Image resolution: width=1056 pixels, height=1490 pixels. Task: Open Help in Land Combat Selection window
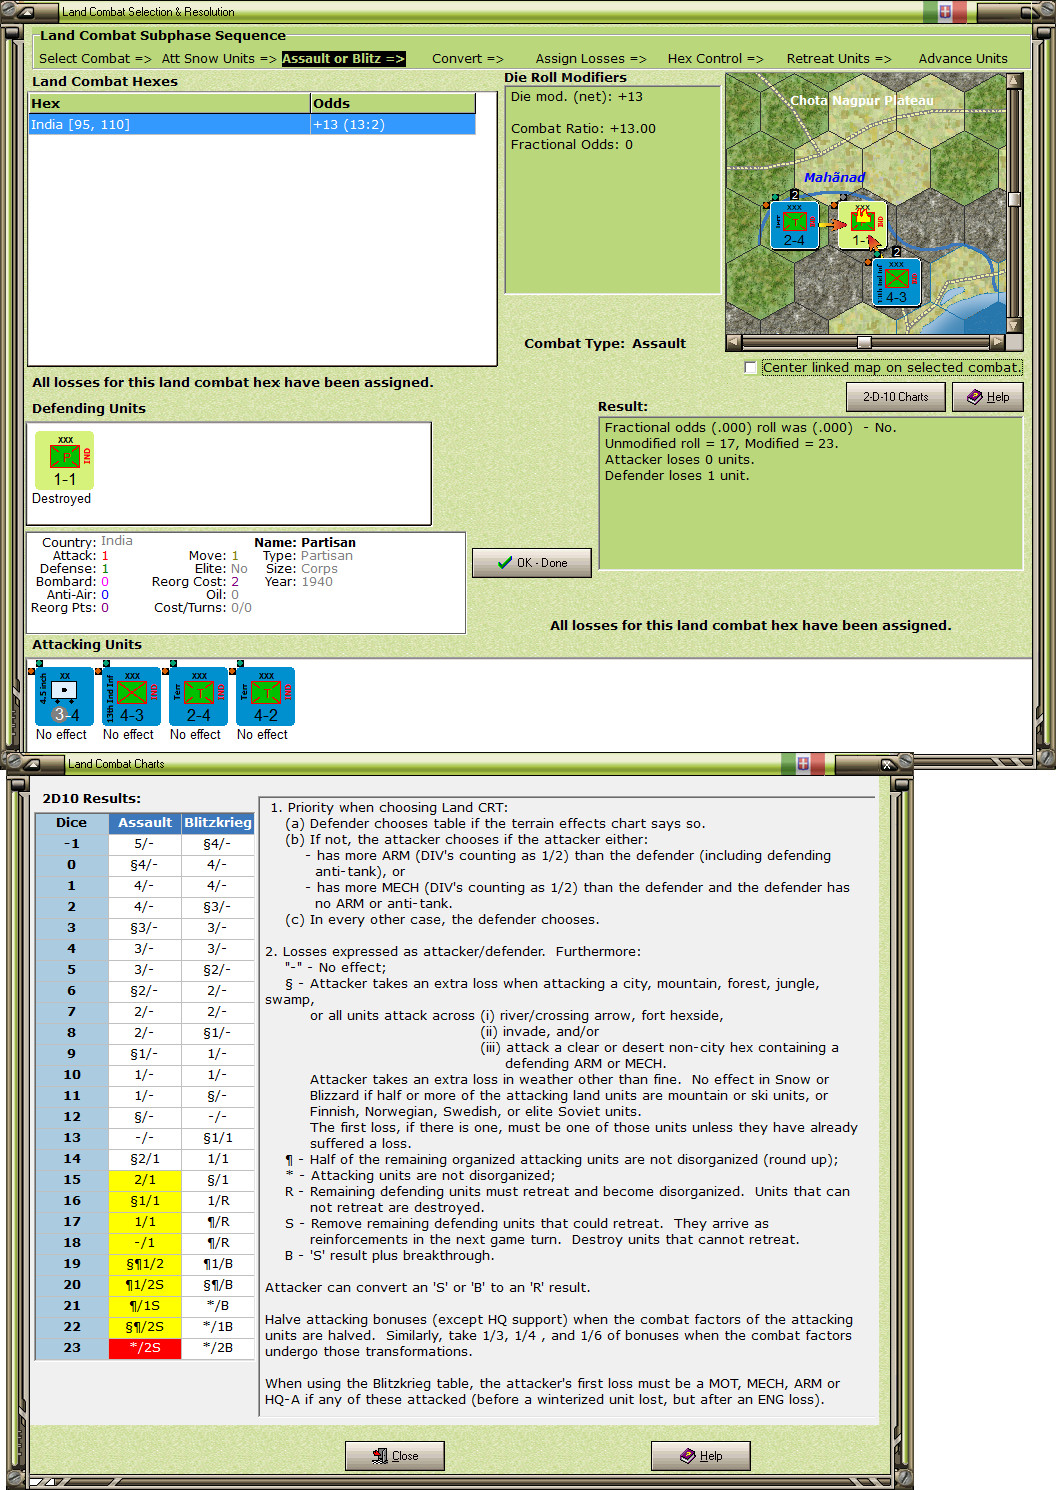point(987,397)
